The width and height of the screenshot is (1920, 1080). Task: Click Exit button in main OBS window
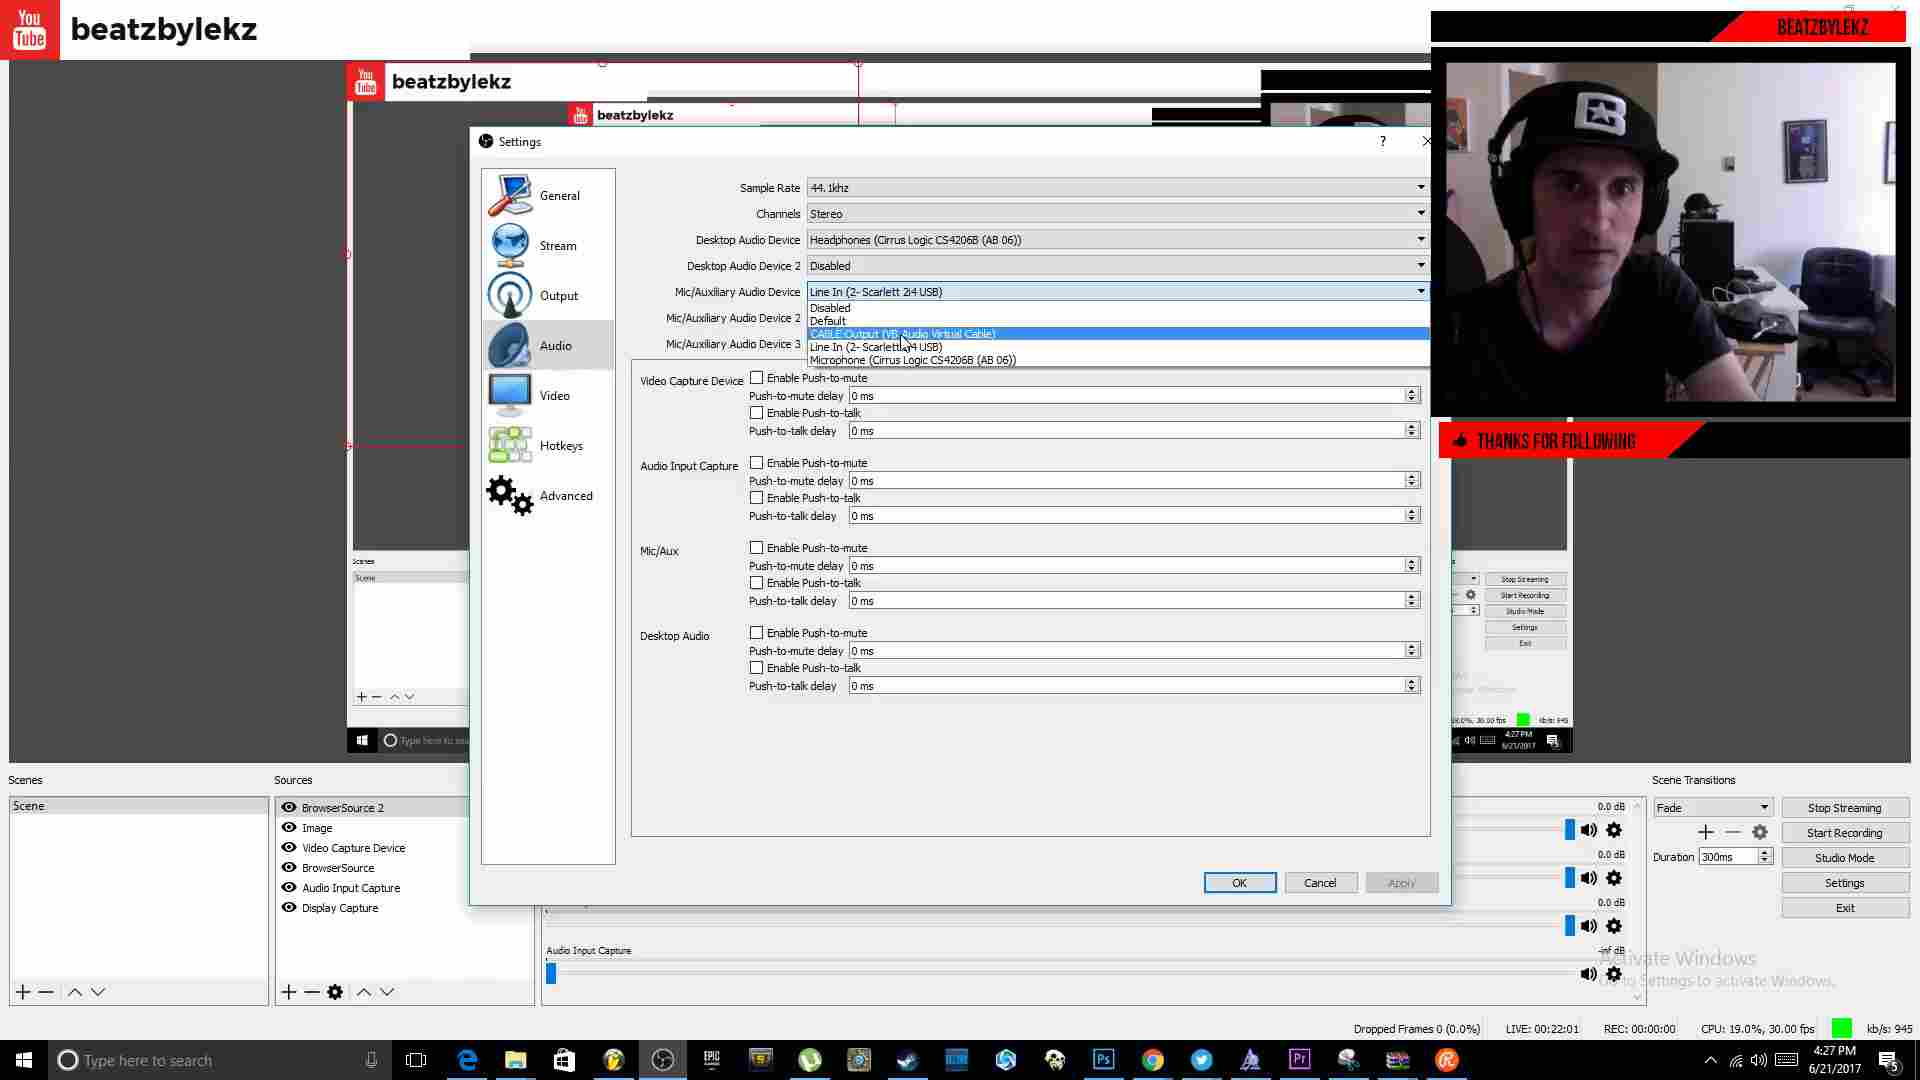(1845, 908)
